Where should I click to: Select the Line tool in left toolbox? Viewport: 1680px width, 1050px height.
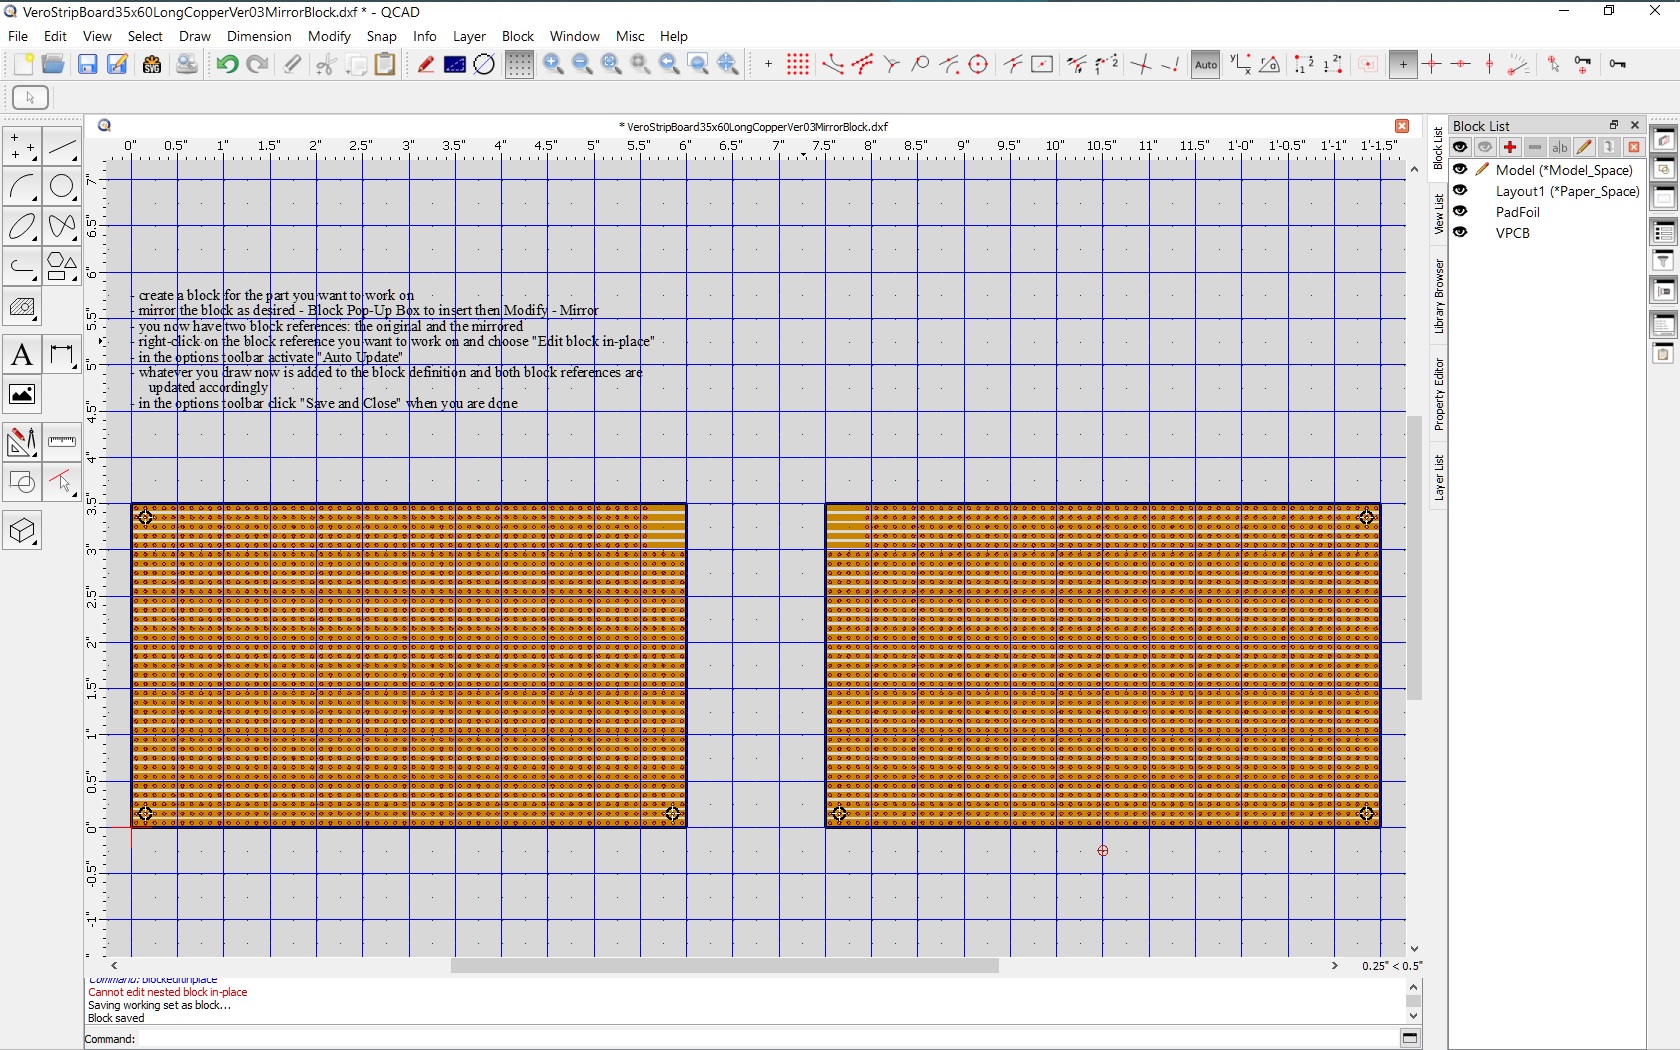click(62, 149)
